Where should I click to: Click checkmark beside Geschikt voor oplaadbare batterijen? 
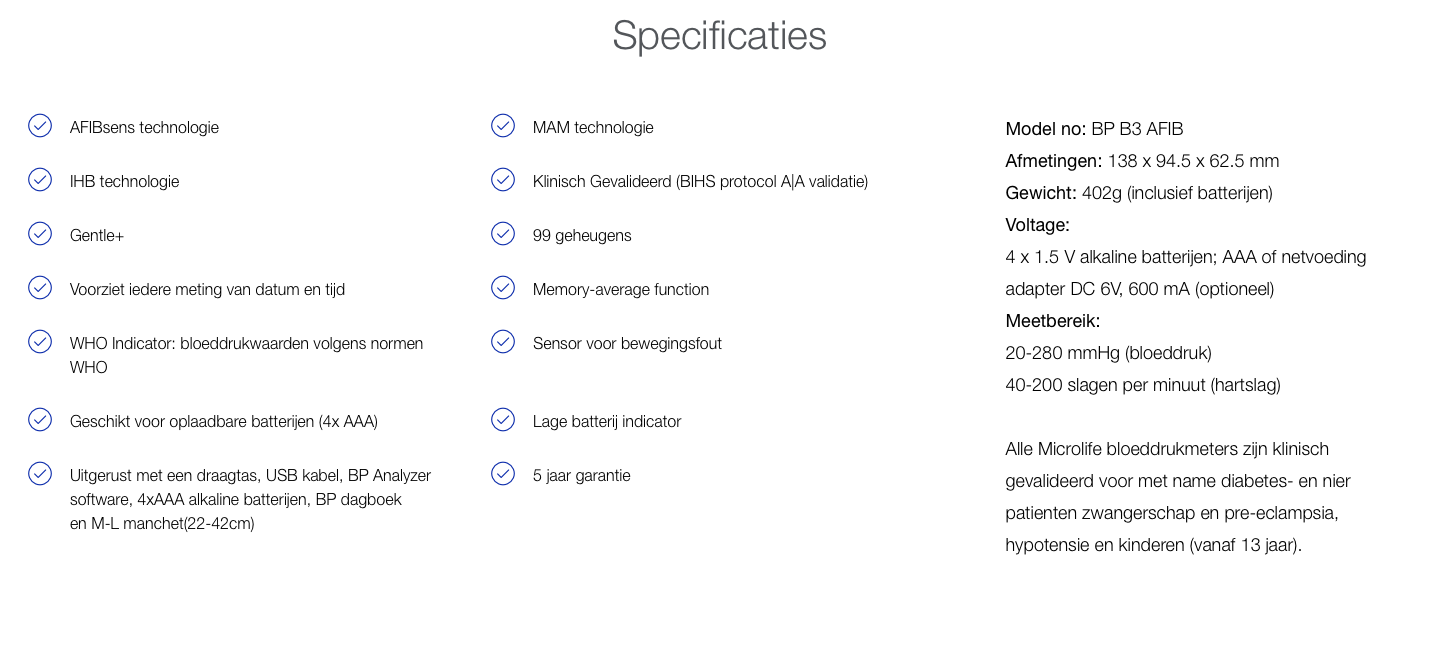click(40, 420)
